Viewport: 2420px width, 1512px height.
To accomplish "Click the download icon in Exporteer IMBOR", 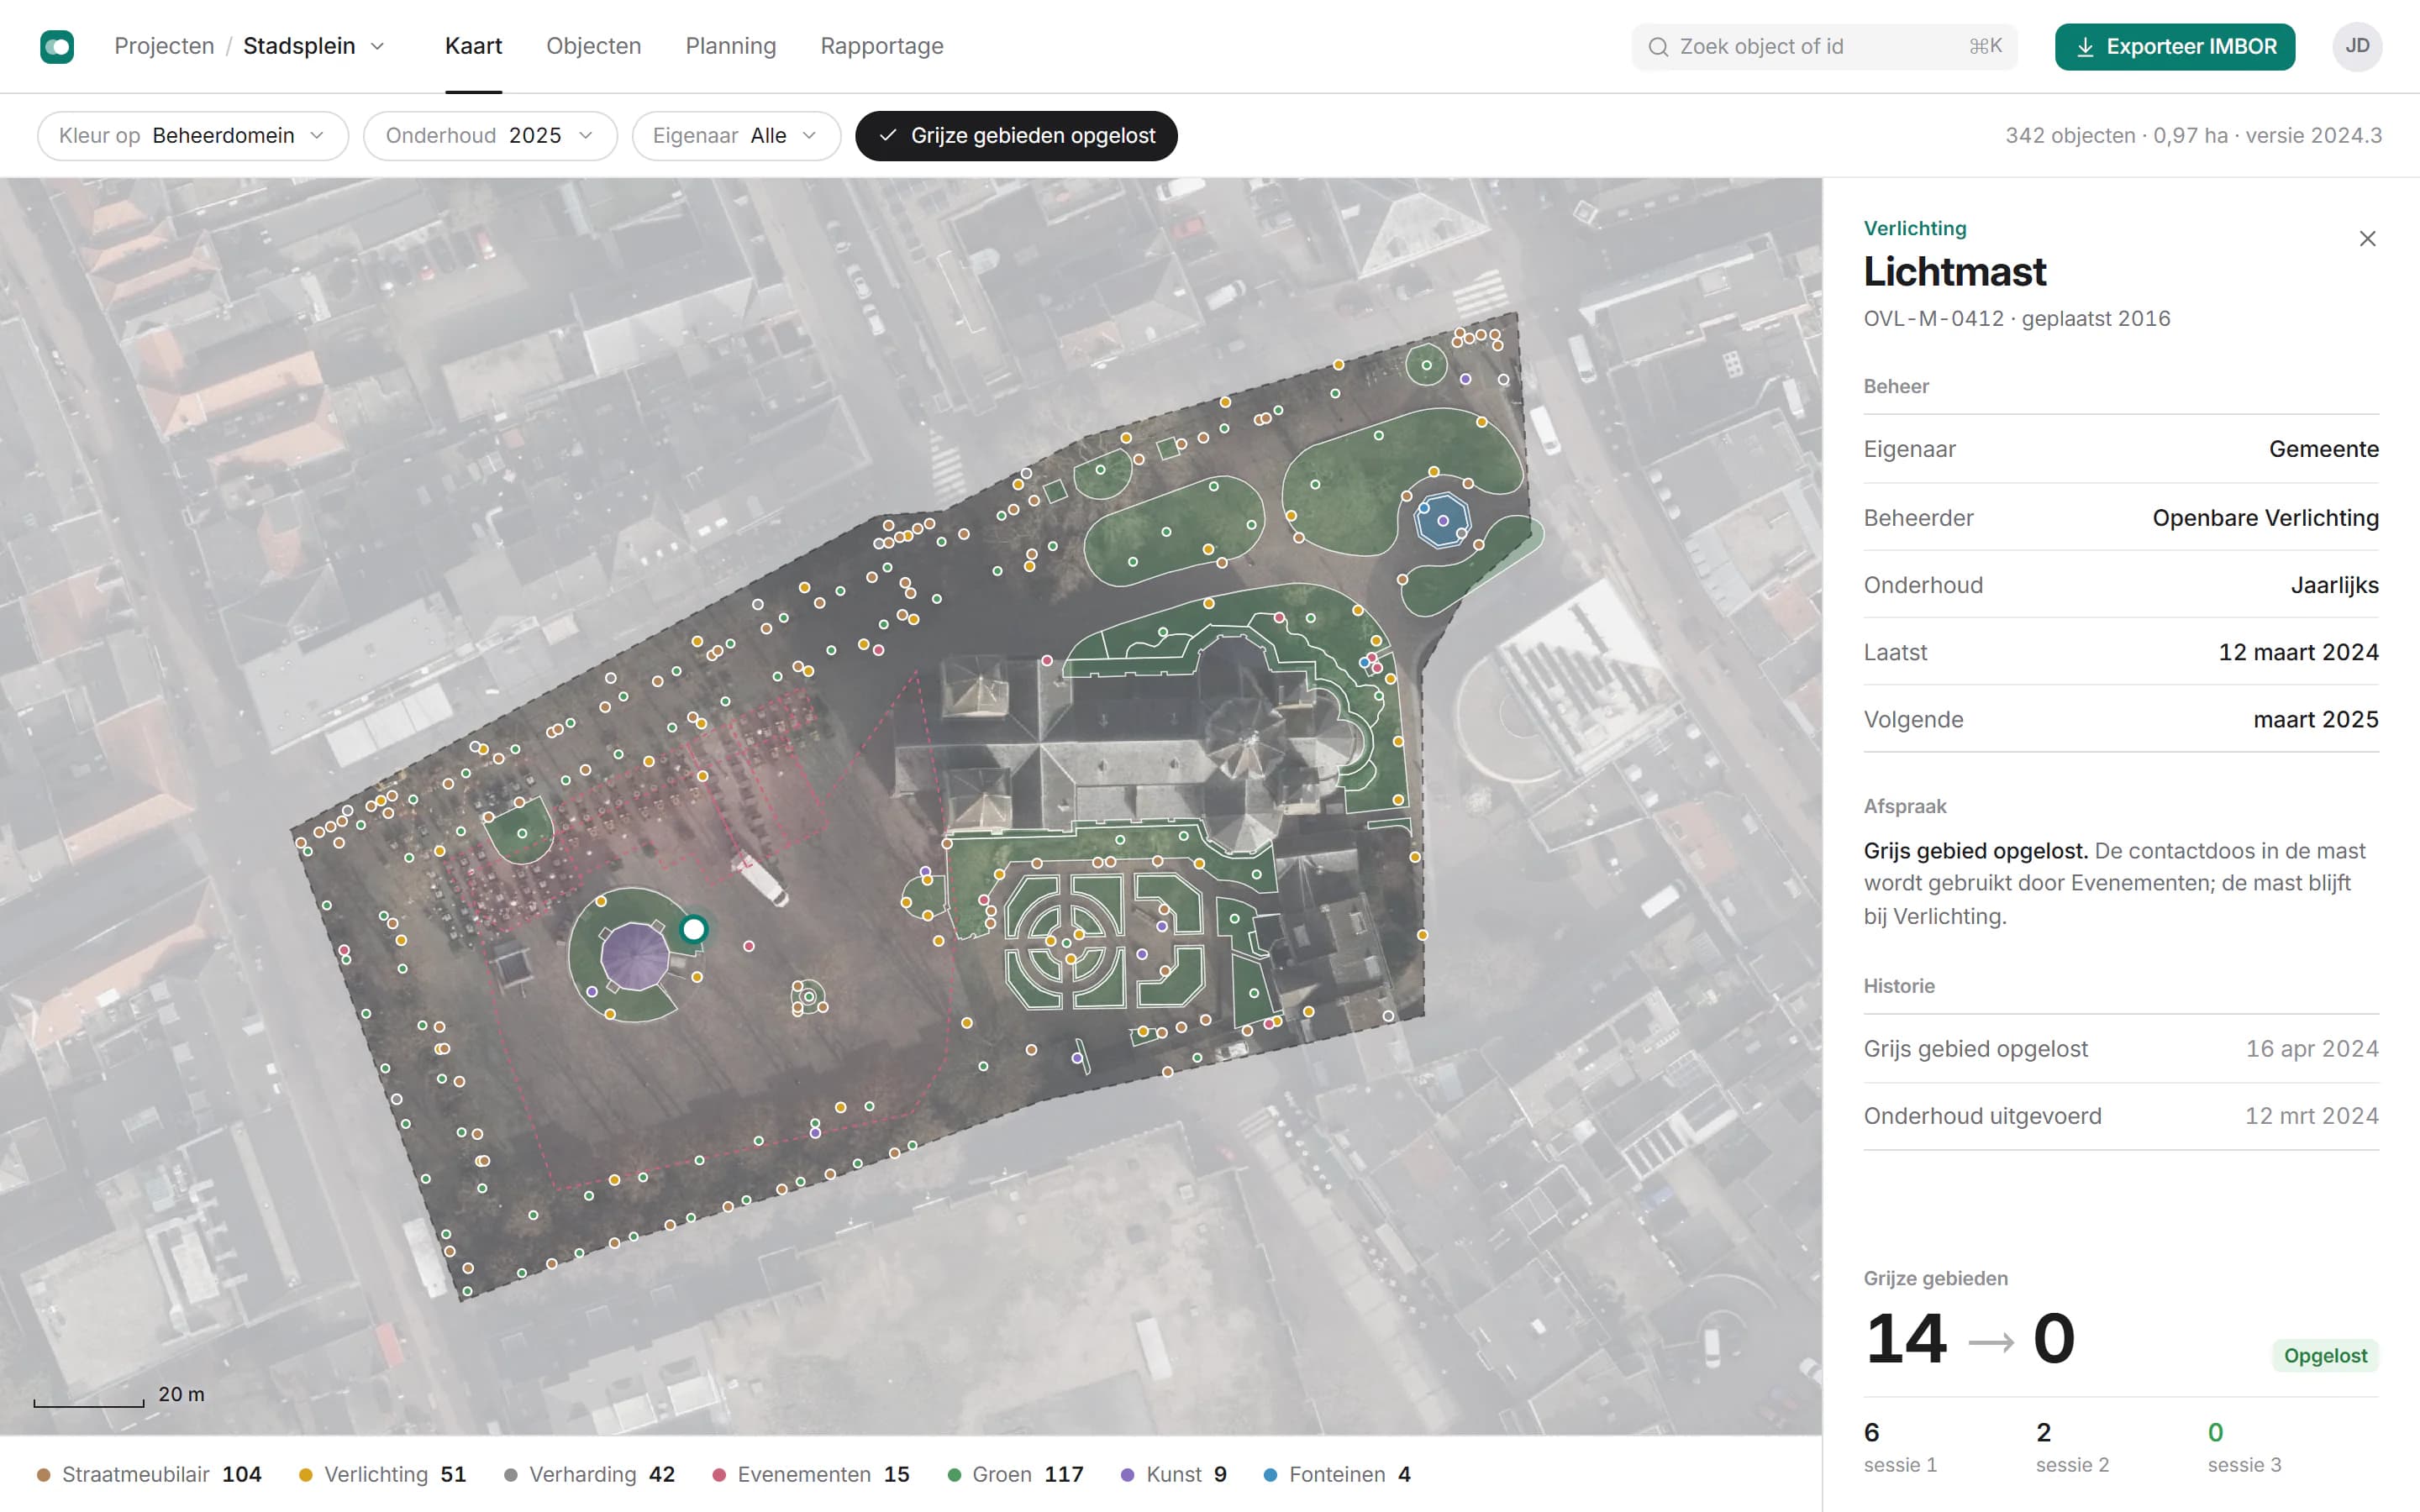I will 2085,47.
